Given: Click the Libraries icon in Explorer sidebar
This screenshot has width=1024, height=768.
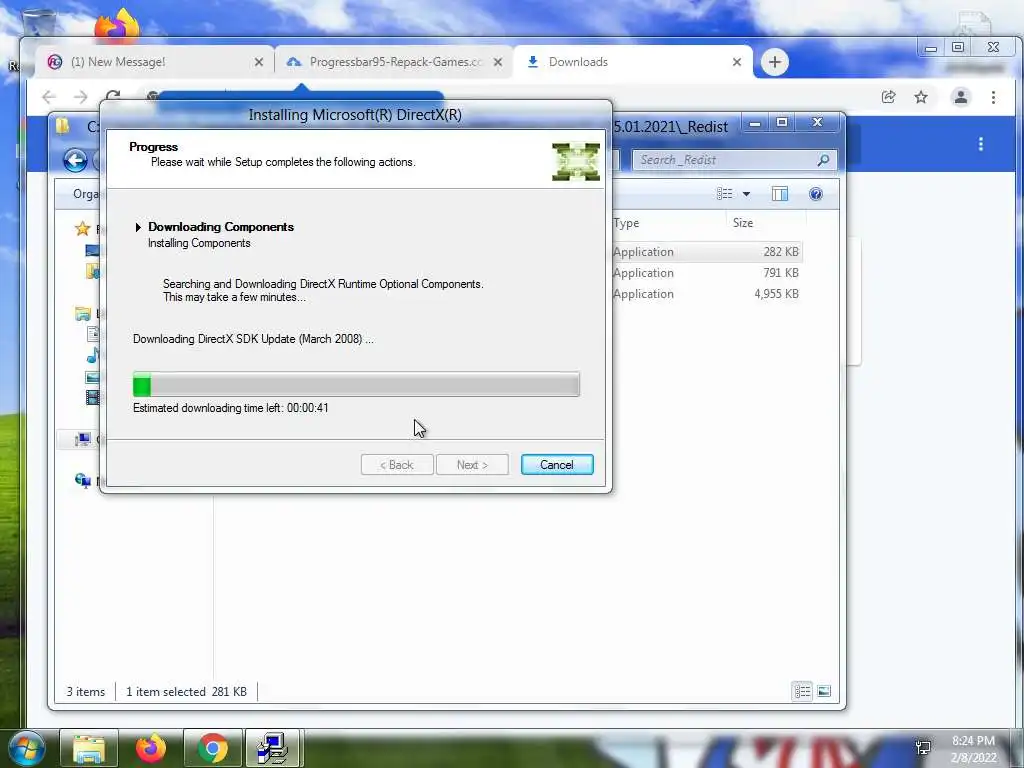Looking at the screenshot, I should point(82,314).
